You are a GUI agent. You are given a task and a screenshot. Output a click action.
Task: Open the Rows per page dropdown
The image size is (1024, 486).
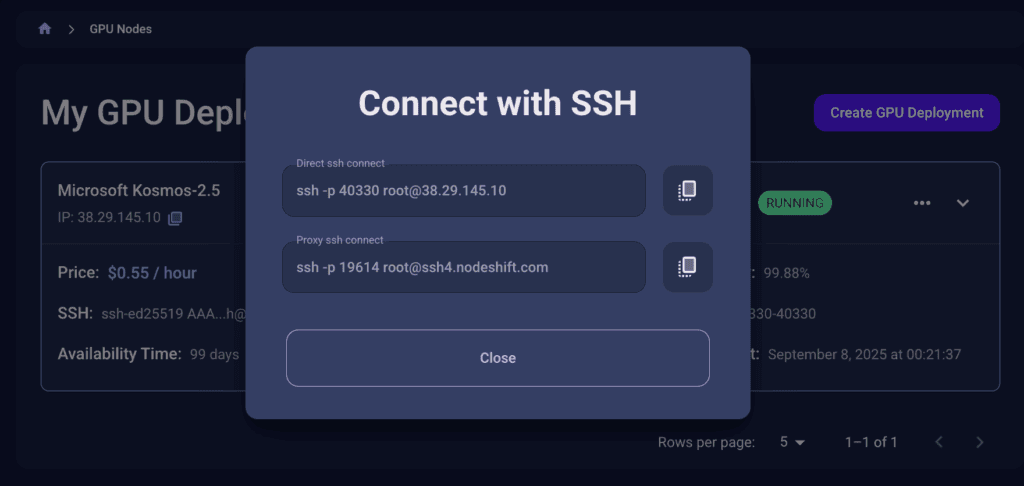pyautogui.click(x=792, y=442)
